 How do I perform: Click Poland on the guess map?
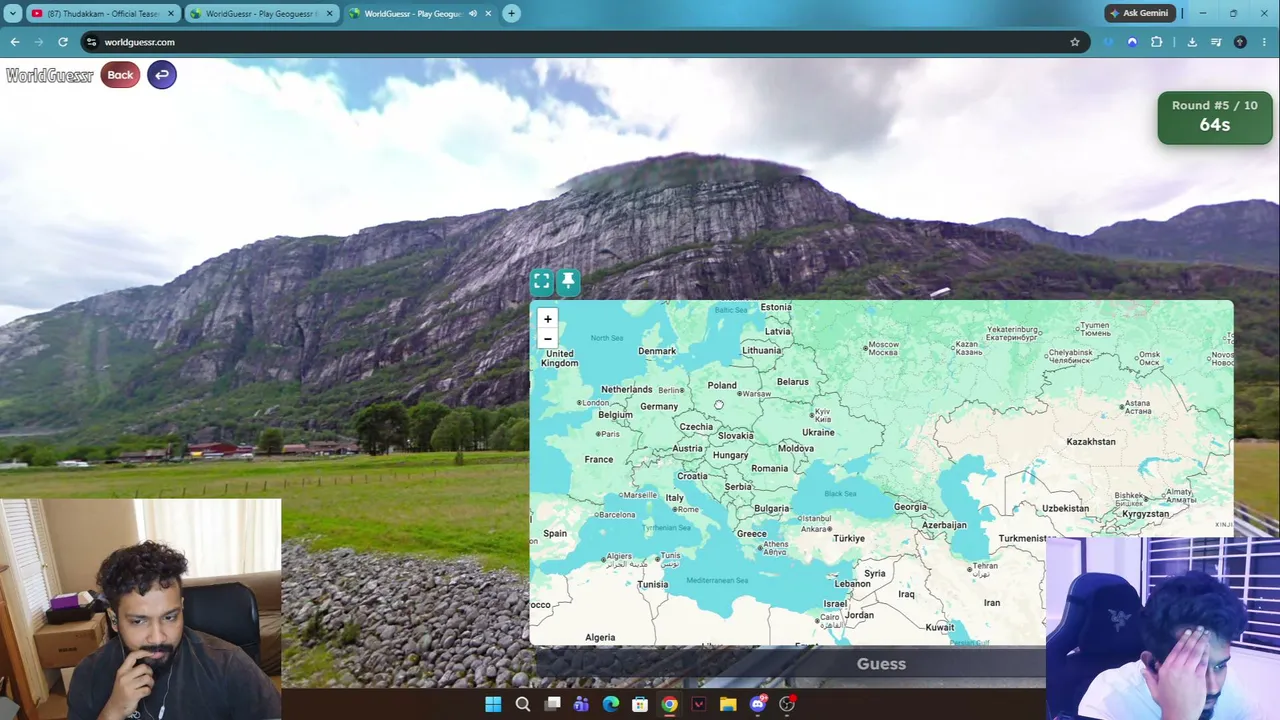(x=722, y=385)
